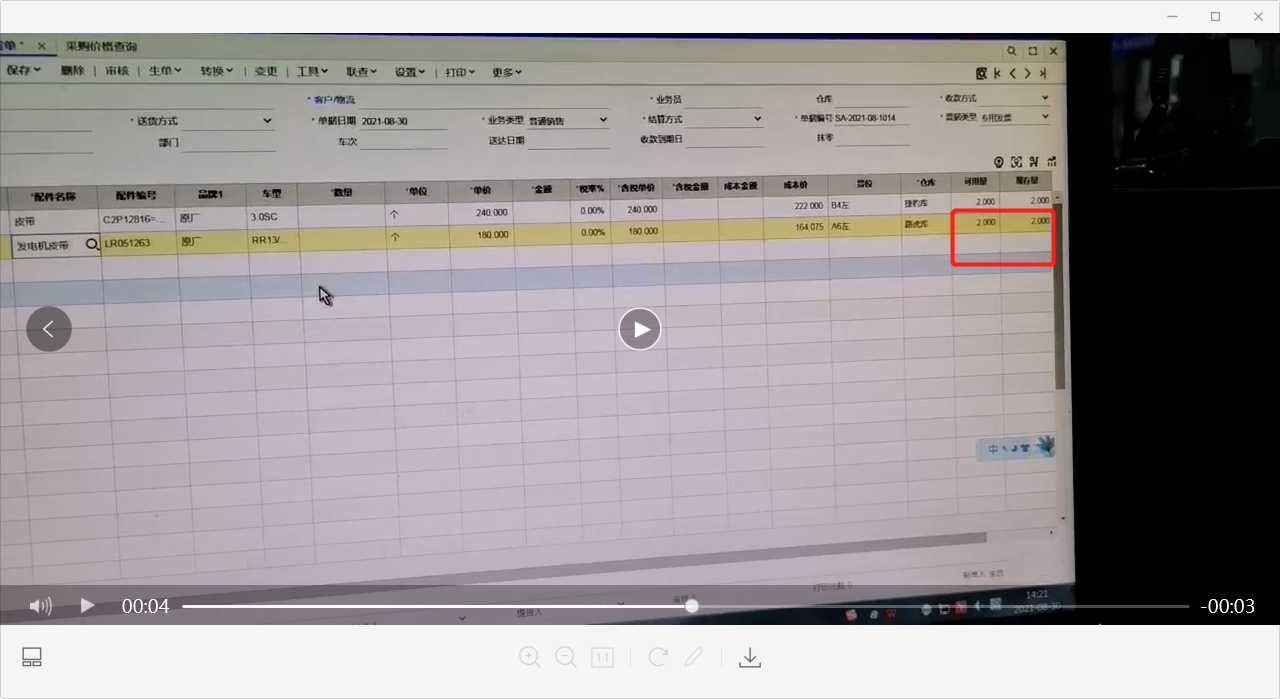Select the 皮带 part name cell
Viewport: 1280px width, 699px height.
[52, 220]
